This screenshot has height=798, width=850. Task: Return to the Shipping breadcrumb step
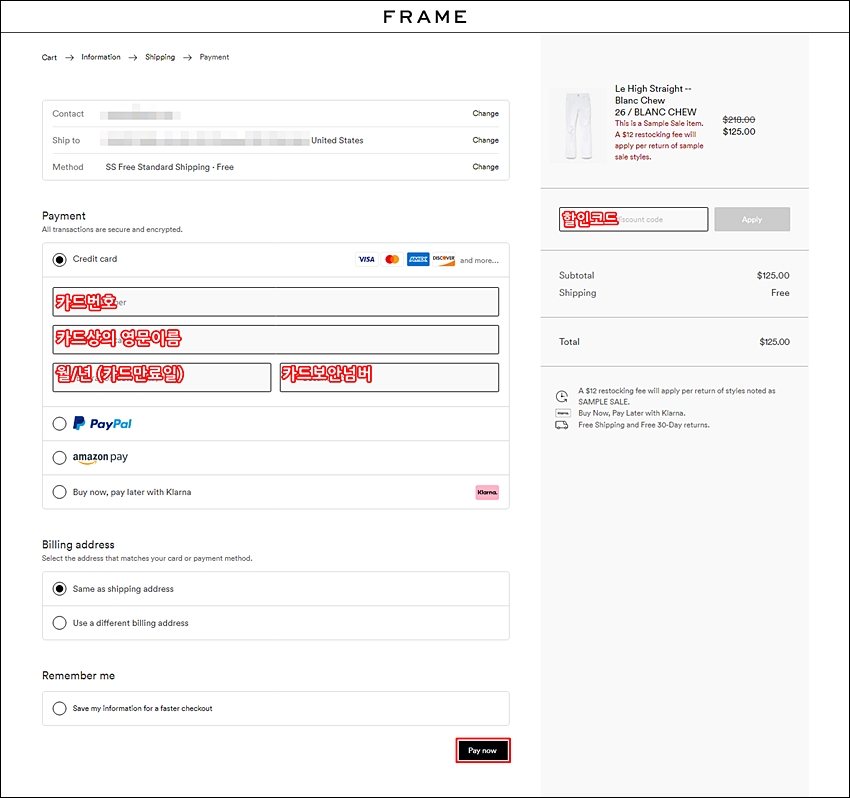(x=160, y=57)
